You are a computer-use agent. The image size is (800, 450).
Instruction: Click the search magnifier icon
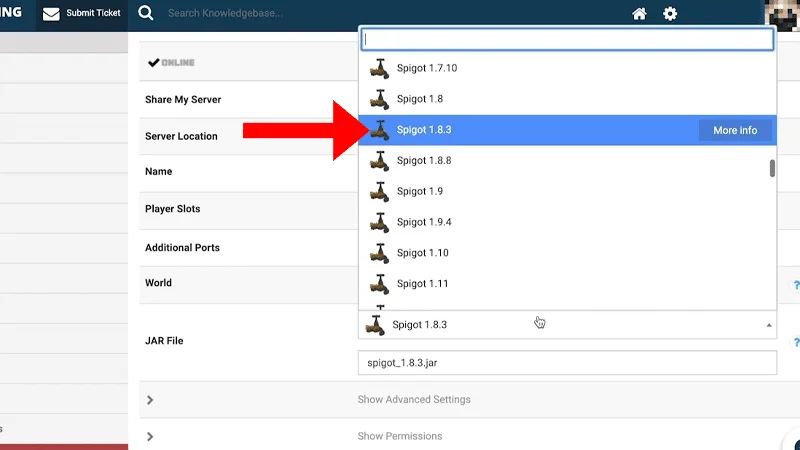pos(146,13)
